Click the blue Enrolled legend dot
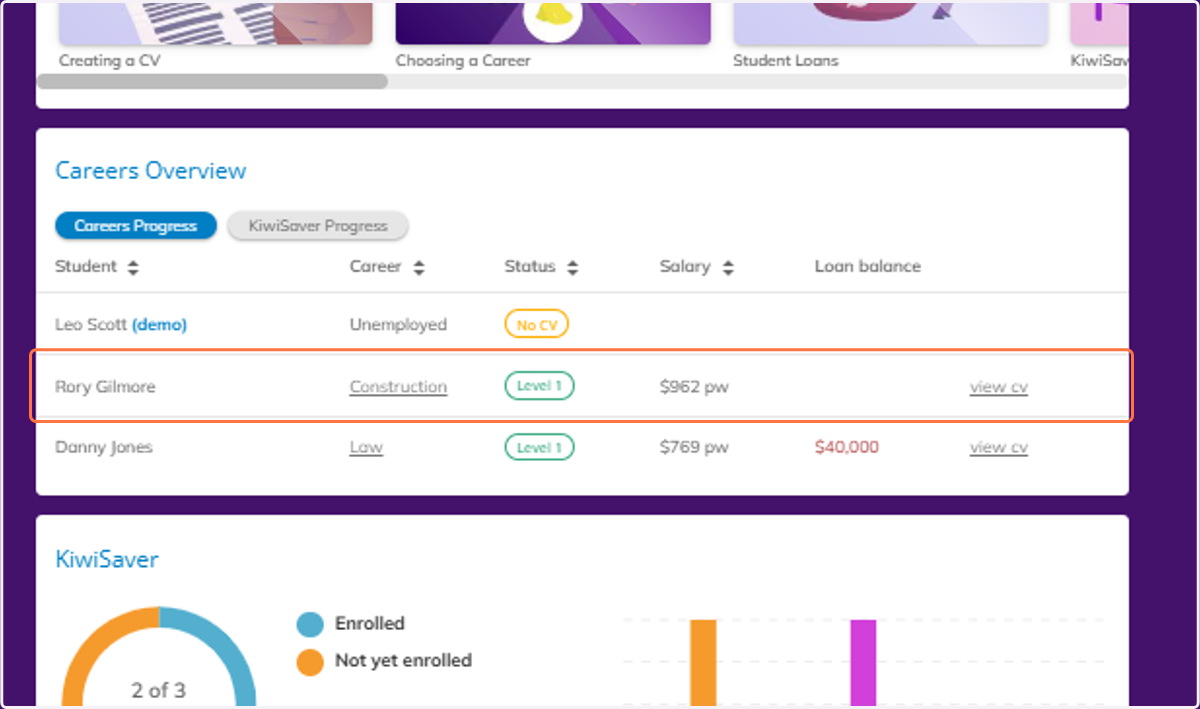This screenshot has height=709, width=1200. coord(310,624)
